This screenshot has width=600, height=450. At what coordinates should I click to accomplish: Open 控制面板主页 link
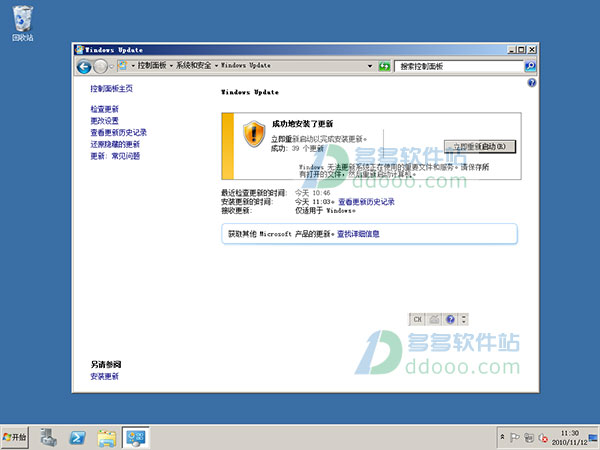(x=111, y=89)
